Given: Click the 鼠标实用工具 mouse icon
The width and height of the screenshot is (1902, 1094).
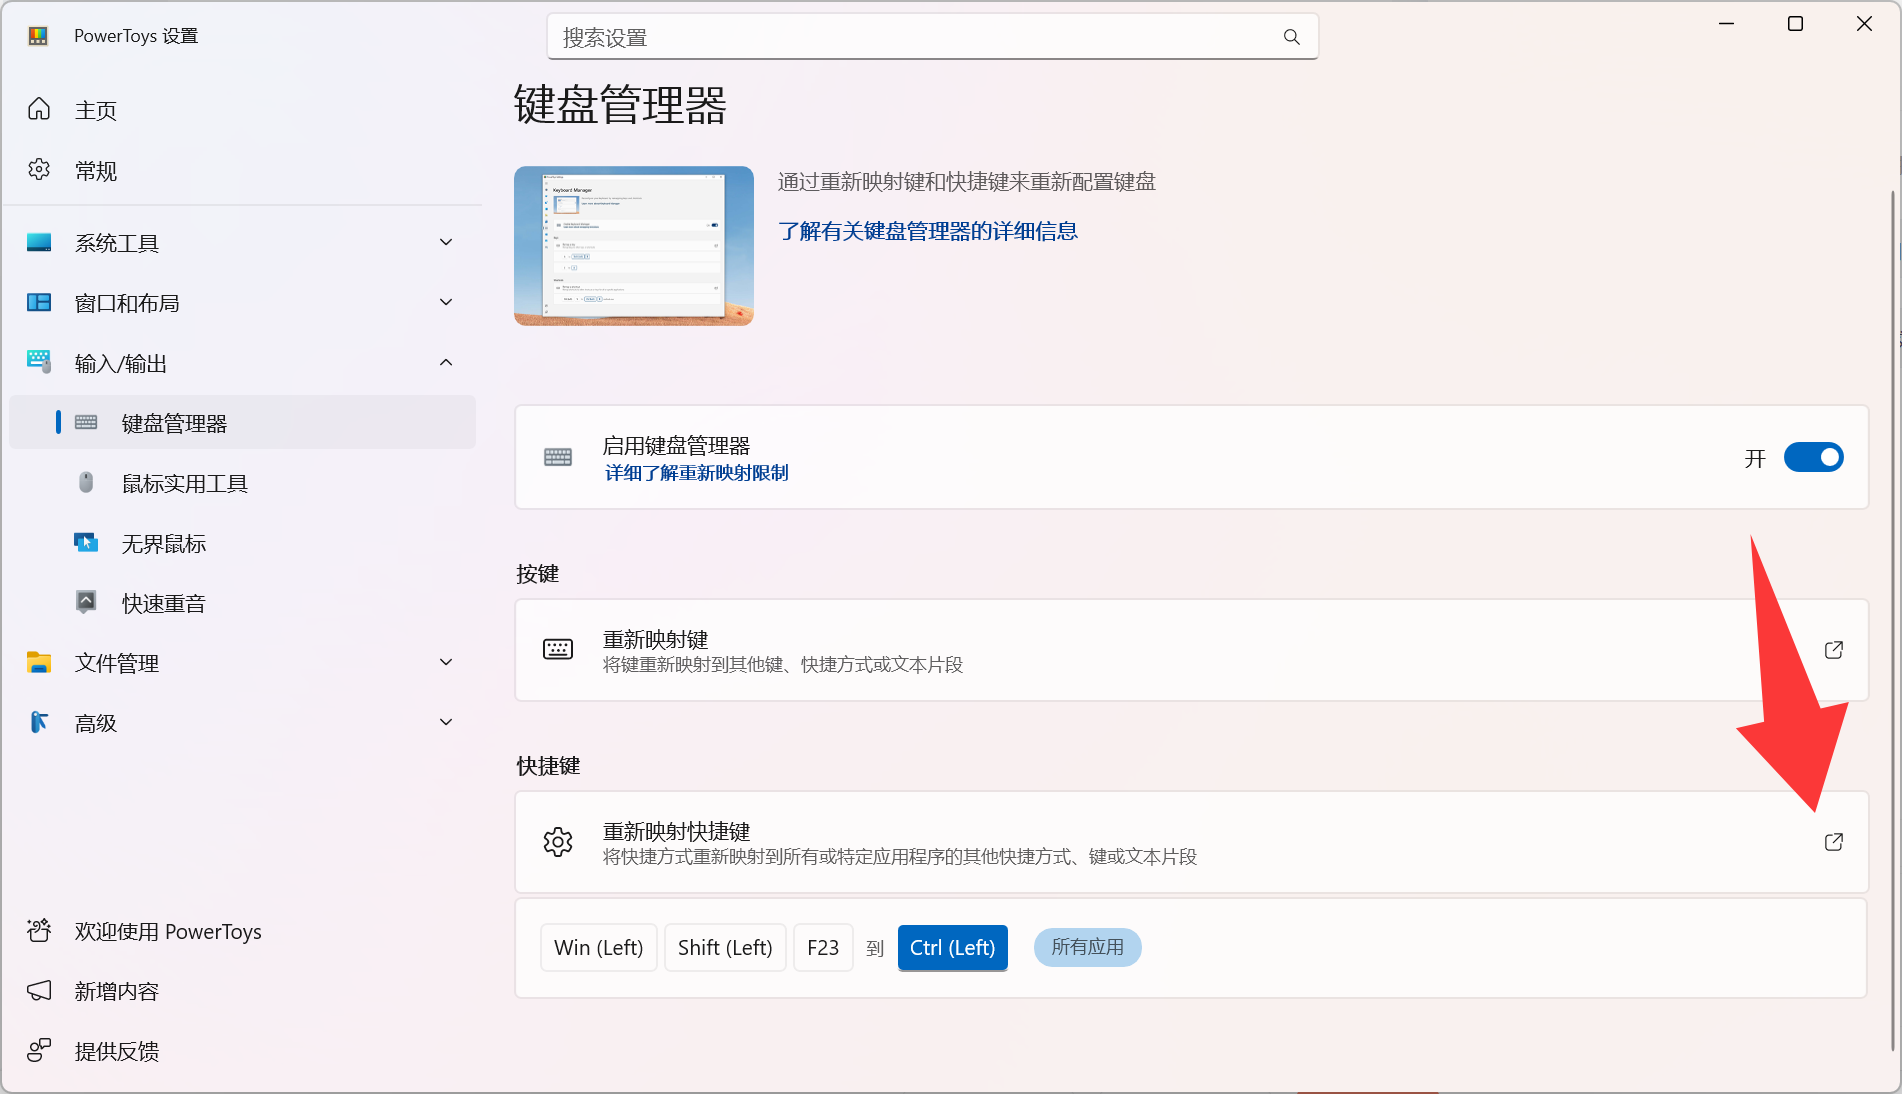Looking at the screenshot, I should [86, 482].
